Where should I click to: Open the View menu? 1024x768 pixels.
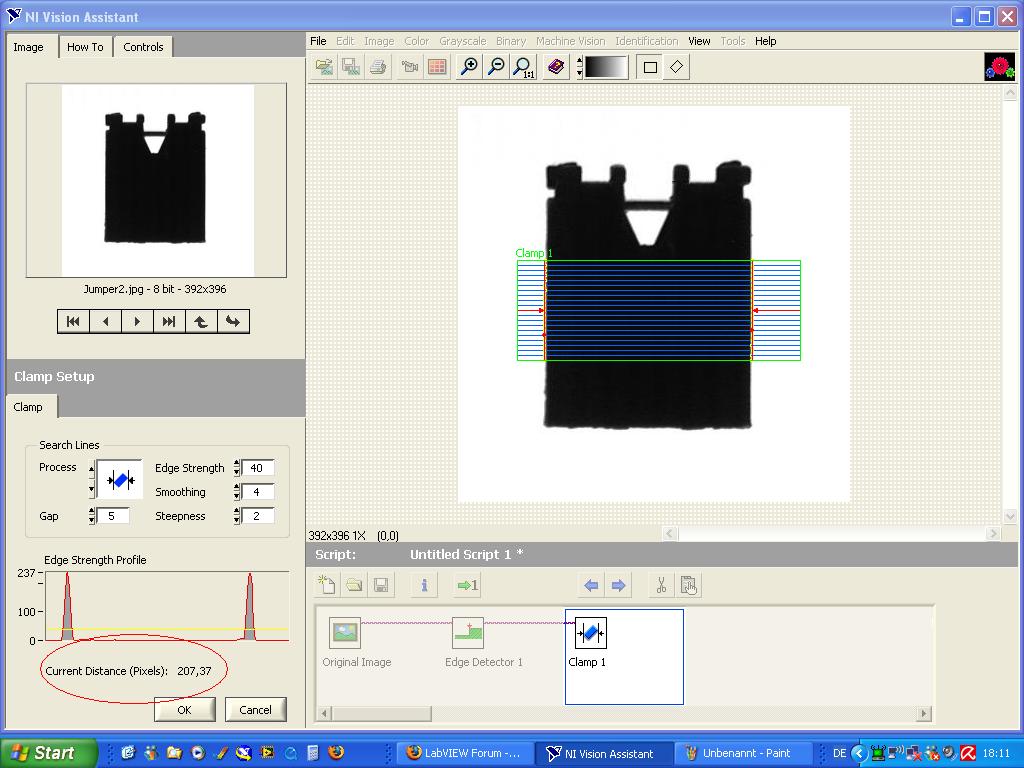coord(699,41)
